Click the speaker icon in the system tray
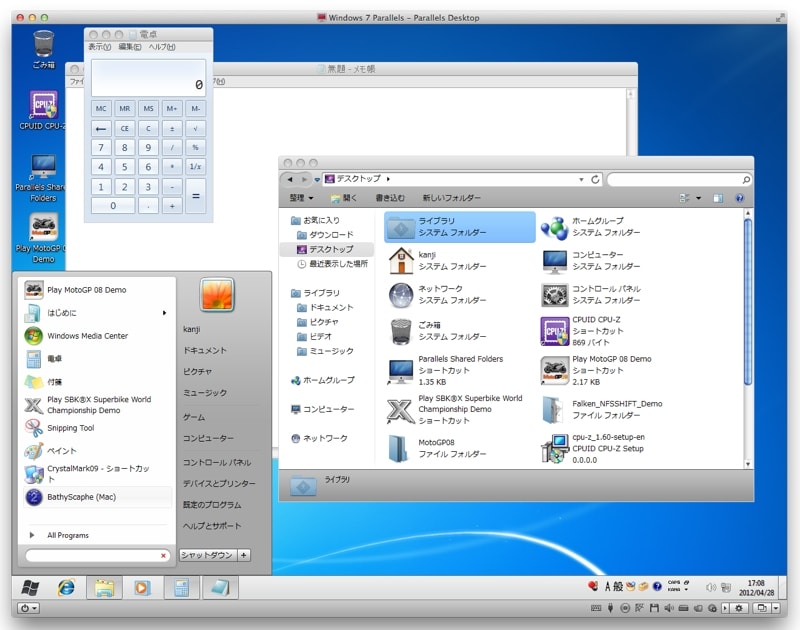Screen dimensions: 800x630 (711, 588)
